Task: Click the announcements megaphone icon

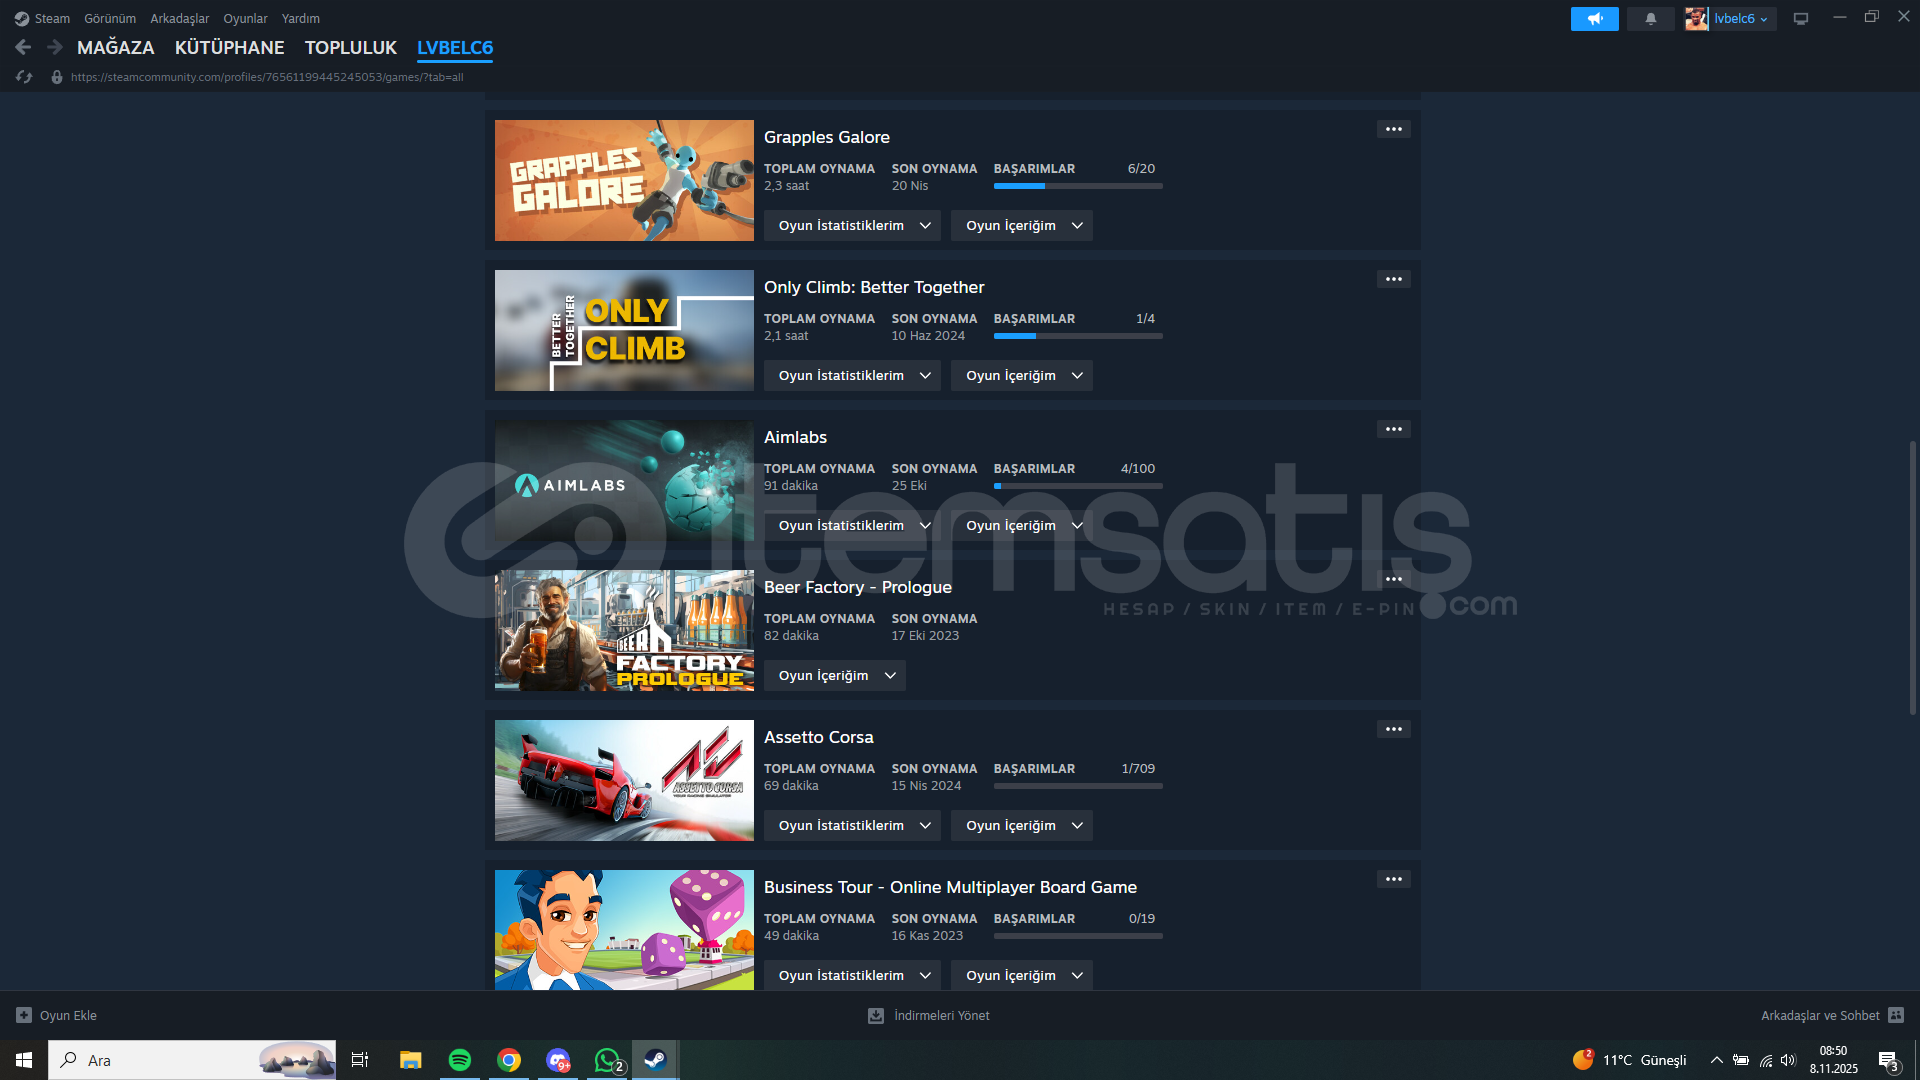Action: (1594, 19)
